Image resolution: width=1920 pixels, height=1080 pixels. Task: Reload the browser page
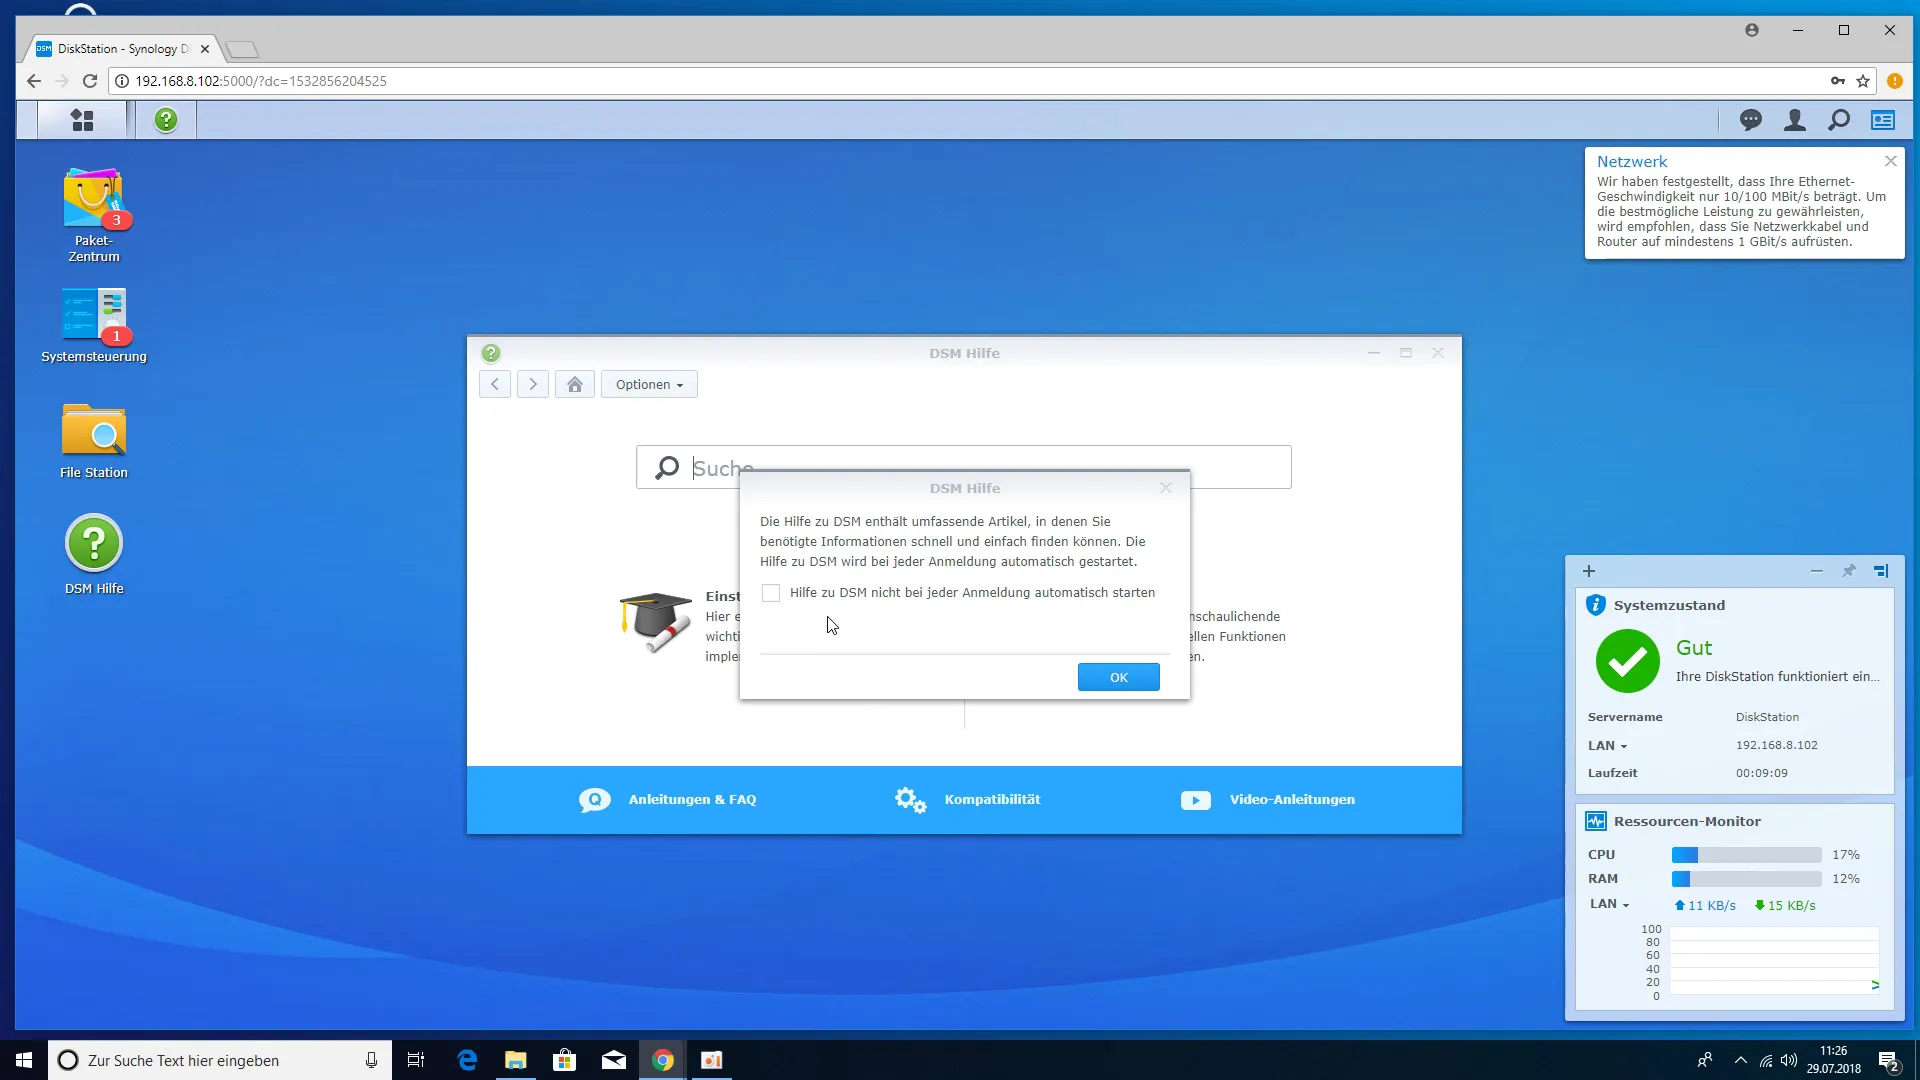point(90,81)
